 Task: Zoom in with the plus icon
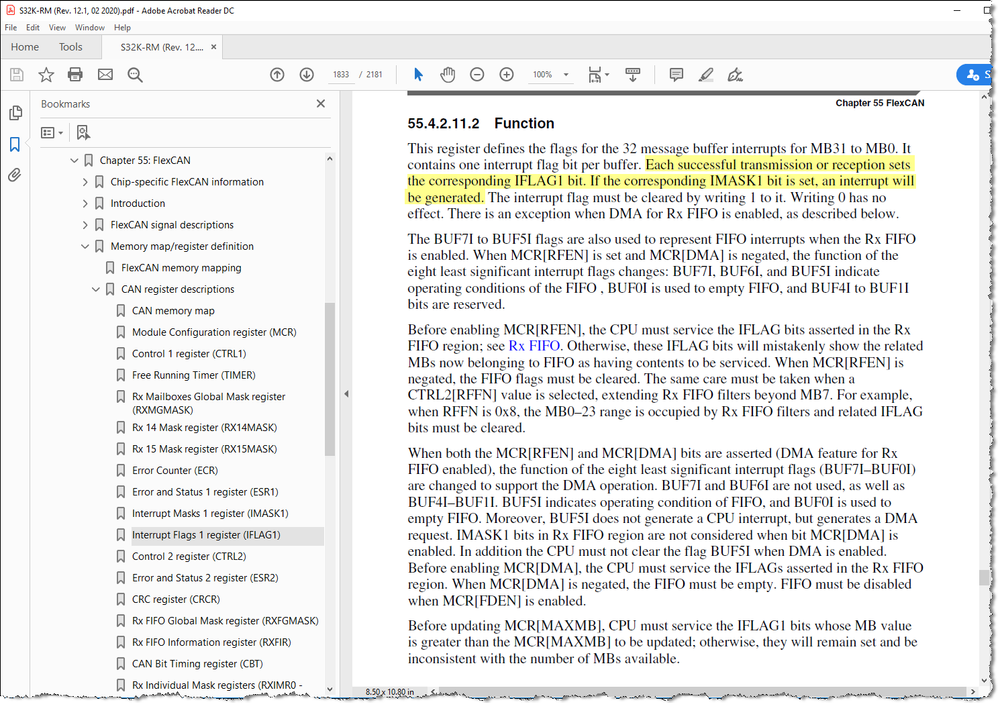(507, 74)
